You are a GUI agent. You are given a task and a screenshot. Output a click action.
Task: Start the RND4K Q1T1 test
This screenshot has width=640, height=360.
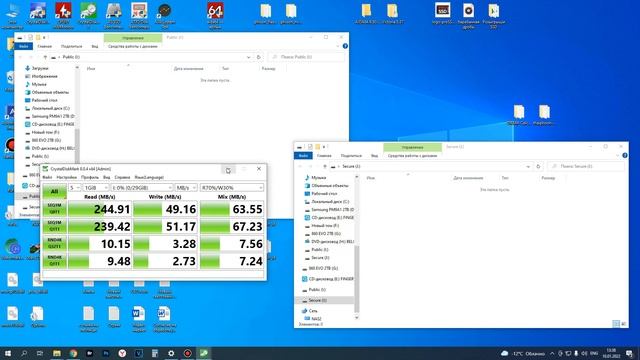[x=54, y=261]
